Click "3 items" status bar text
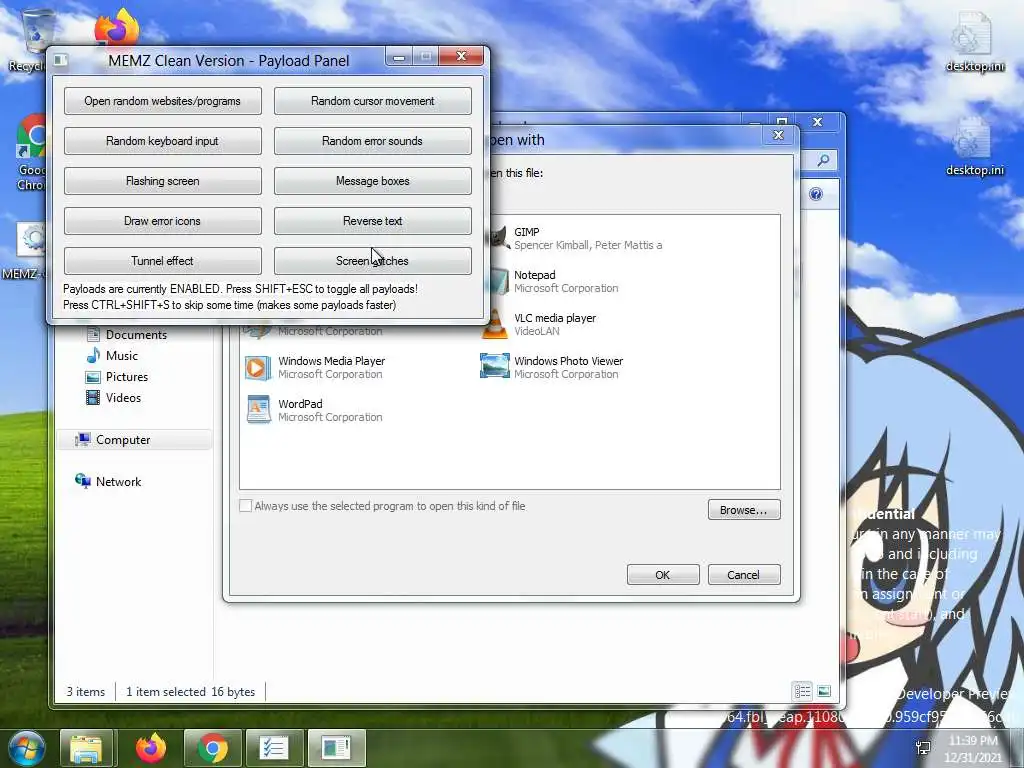1024x768 pixels. [x=86, y=692]
